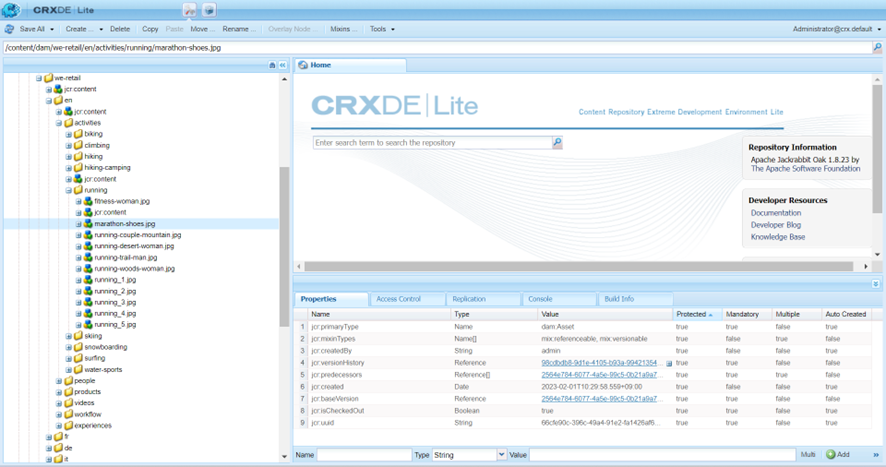The image size is (886, 467).
Task: Switch to the Build Info tab
Action: coord(635,299)
